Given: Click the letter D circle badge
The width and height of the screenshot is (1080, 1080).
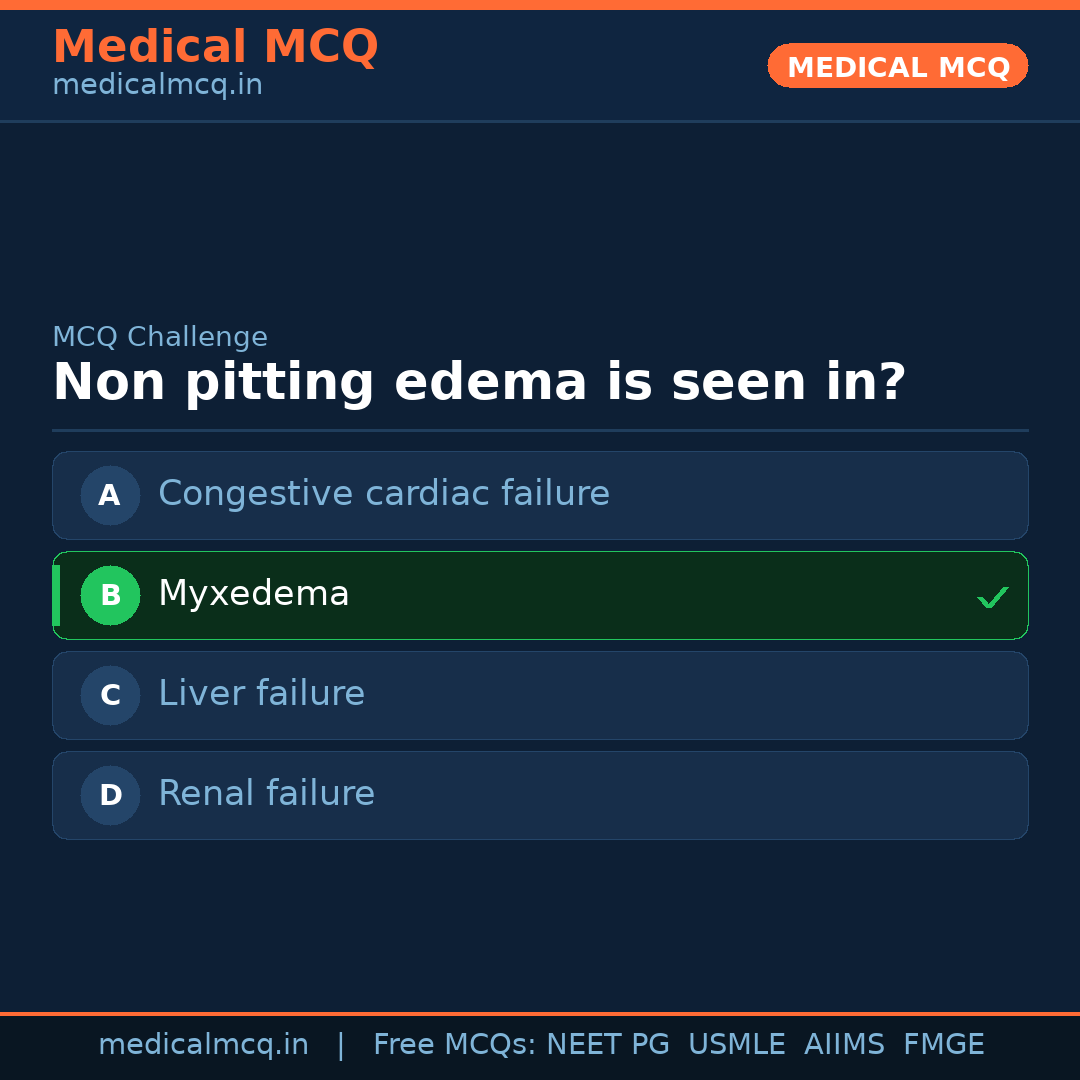Looking at the screenshot, I should coord(110,795).
